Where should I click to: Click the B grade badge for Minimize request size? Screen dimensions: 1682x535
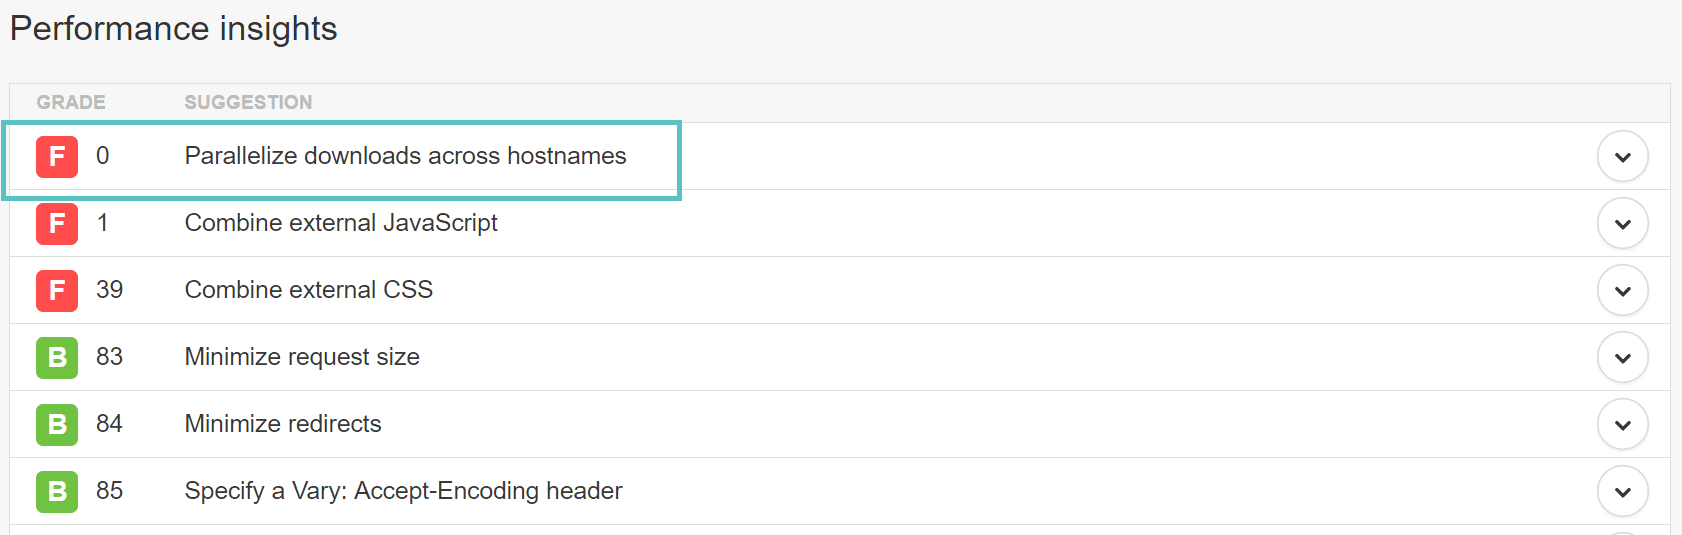[x=57, y=358]
